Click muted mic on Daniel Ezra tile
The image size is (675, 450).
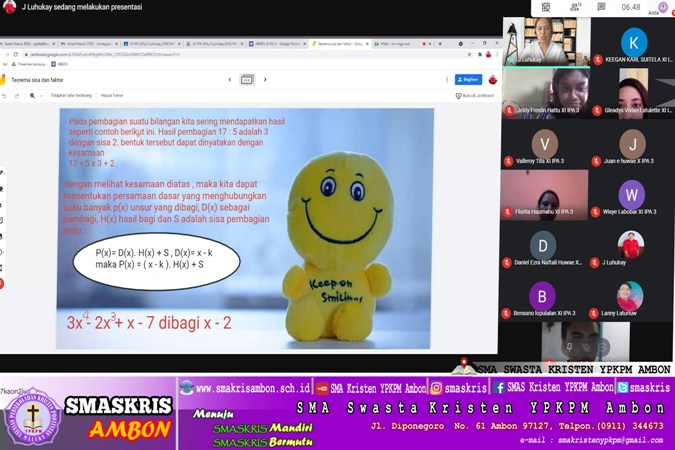tap(507, 262)
